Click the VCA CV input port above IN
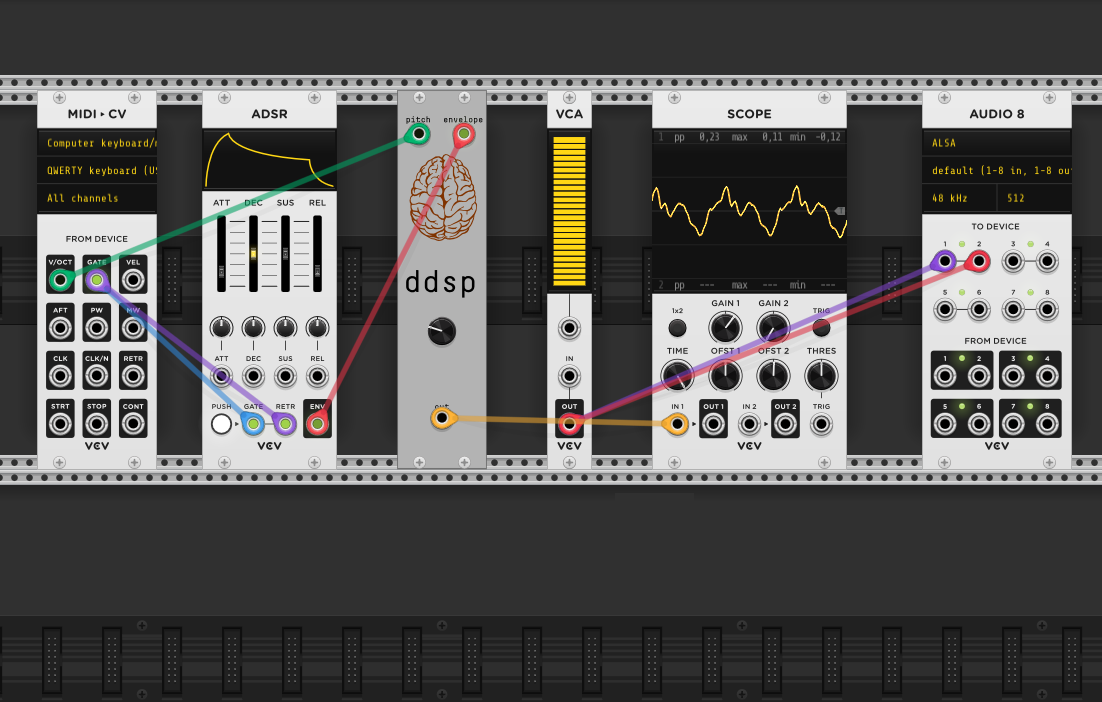The width and height of the screenshot is (1102, 702). pyautogui.click(x=569, y=327)
